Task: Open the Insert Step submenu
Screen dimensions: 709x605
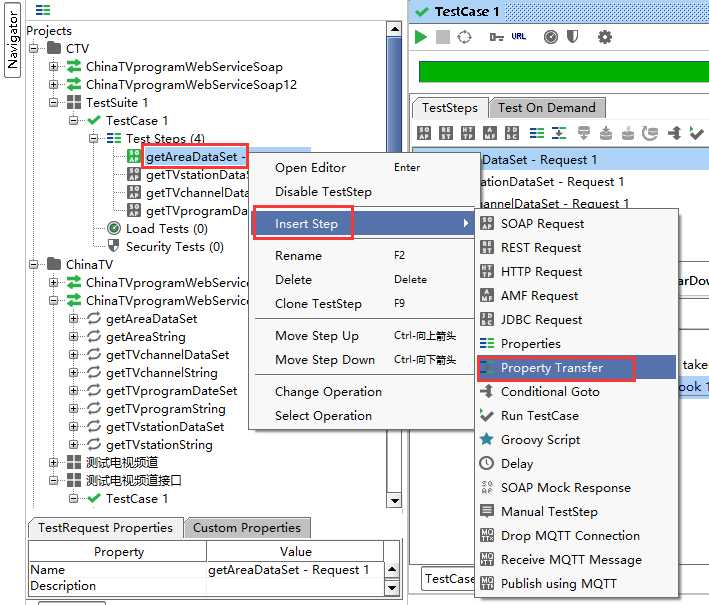Action: click(364, 223)
